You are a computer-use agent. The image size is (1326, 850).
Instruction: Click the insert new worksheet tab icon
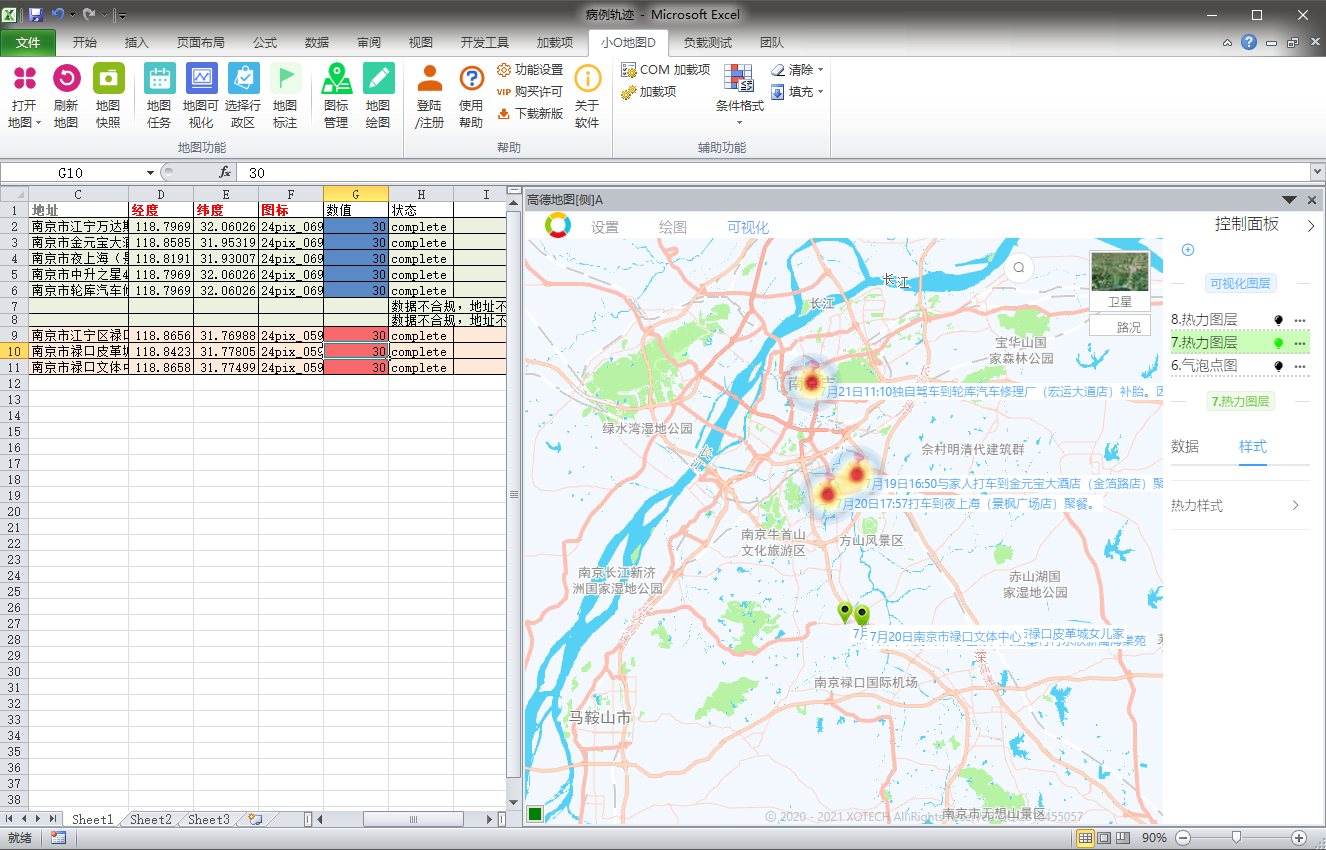[x=255, y=819]
